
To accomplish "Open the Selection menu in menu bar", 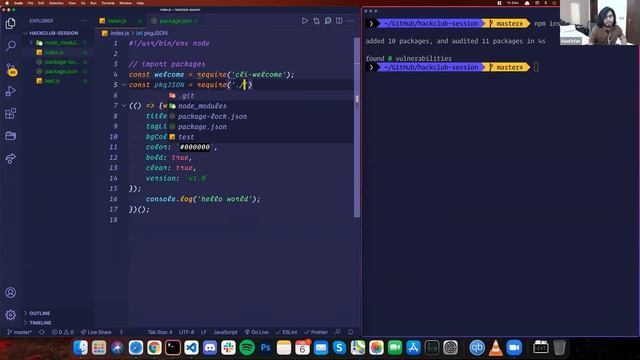I will pyautogui.click(x=56, y=3).
